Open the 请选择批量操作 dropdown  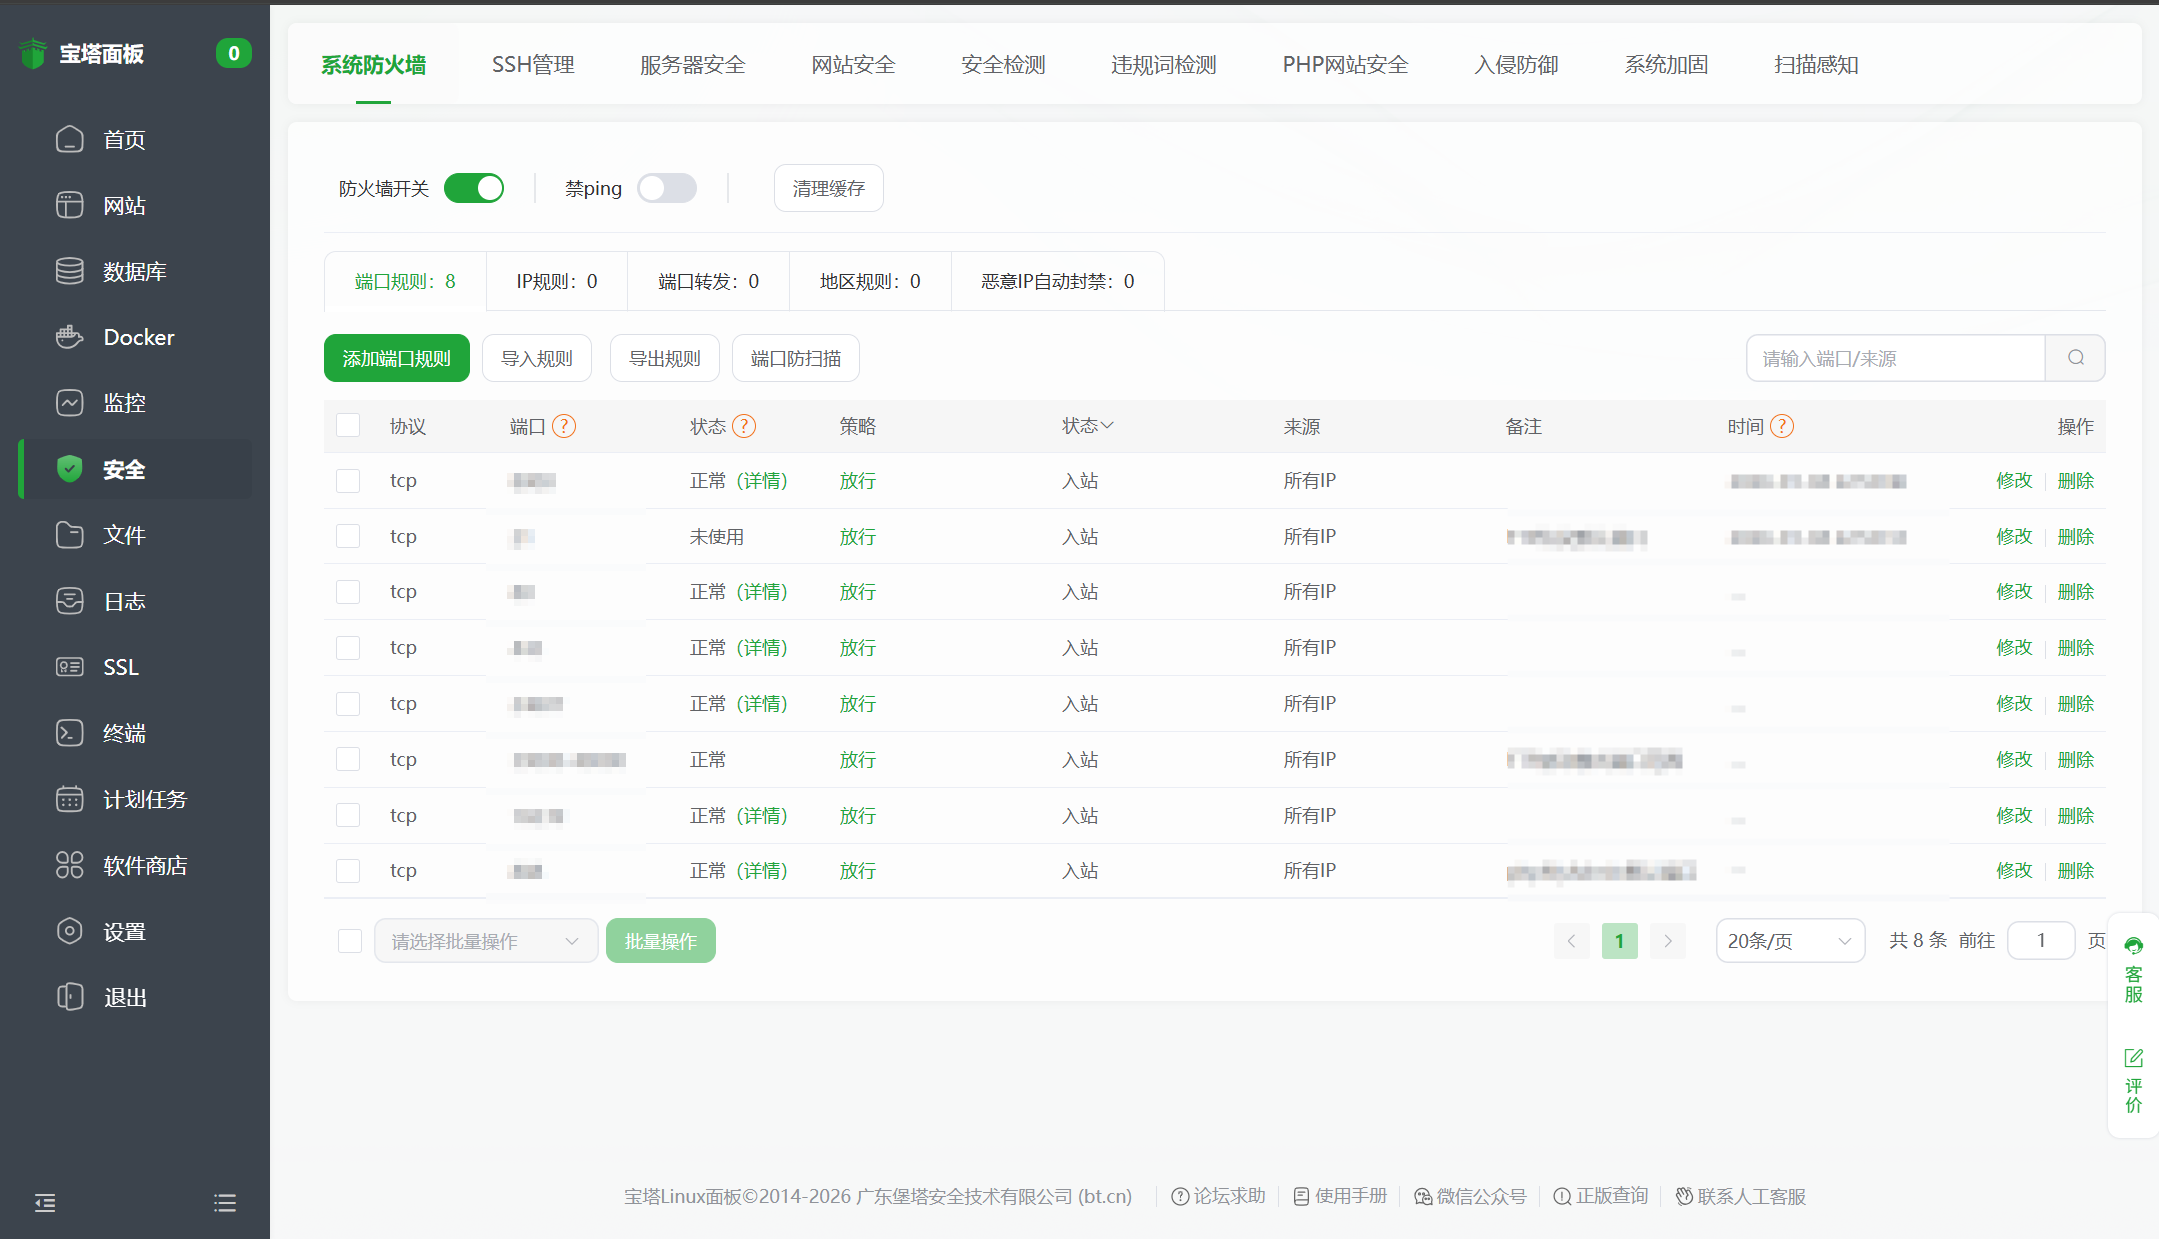click(x=485, y=941)
